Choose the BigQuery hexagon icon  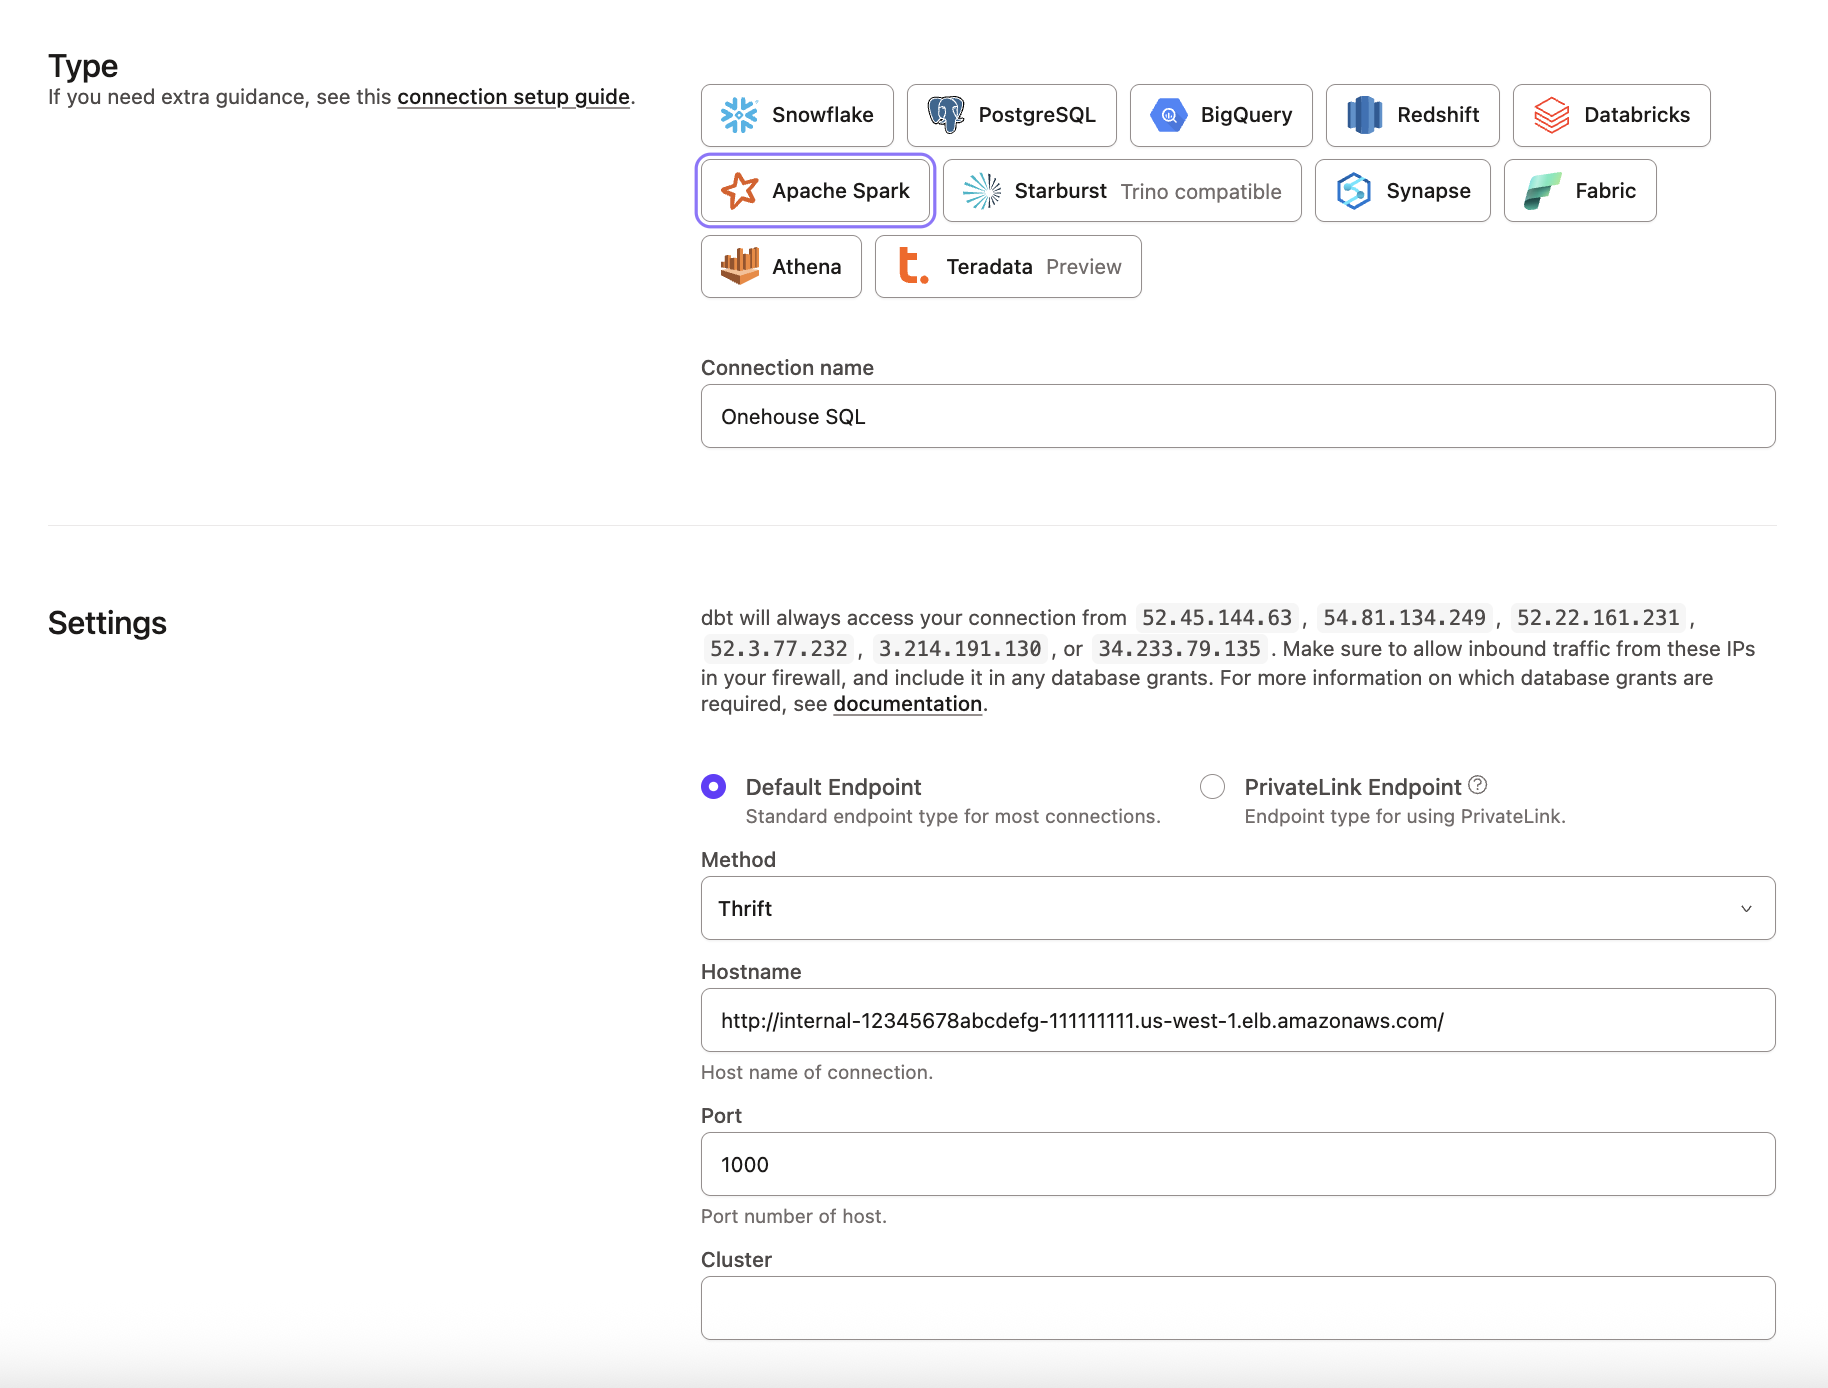pos(1168,115)
